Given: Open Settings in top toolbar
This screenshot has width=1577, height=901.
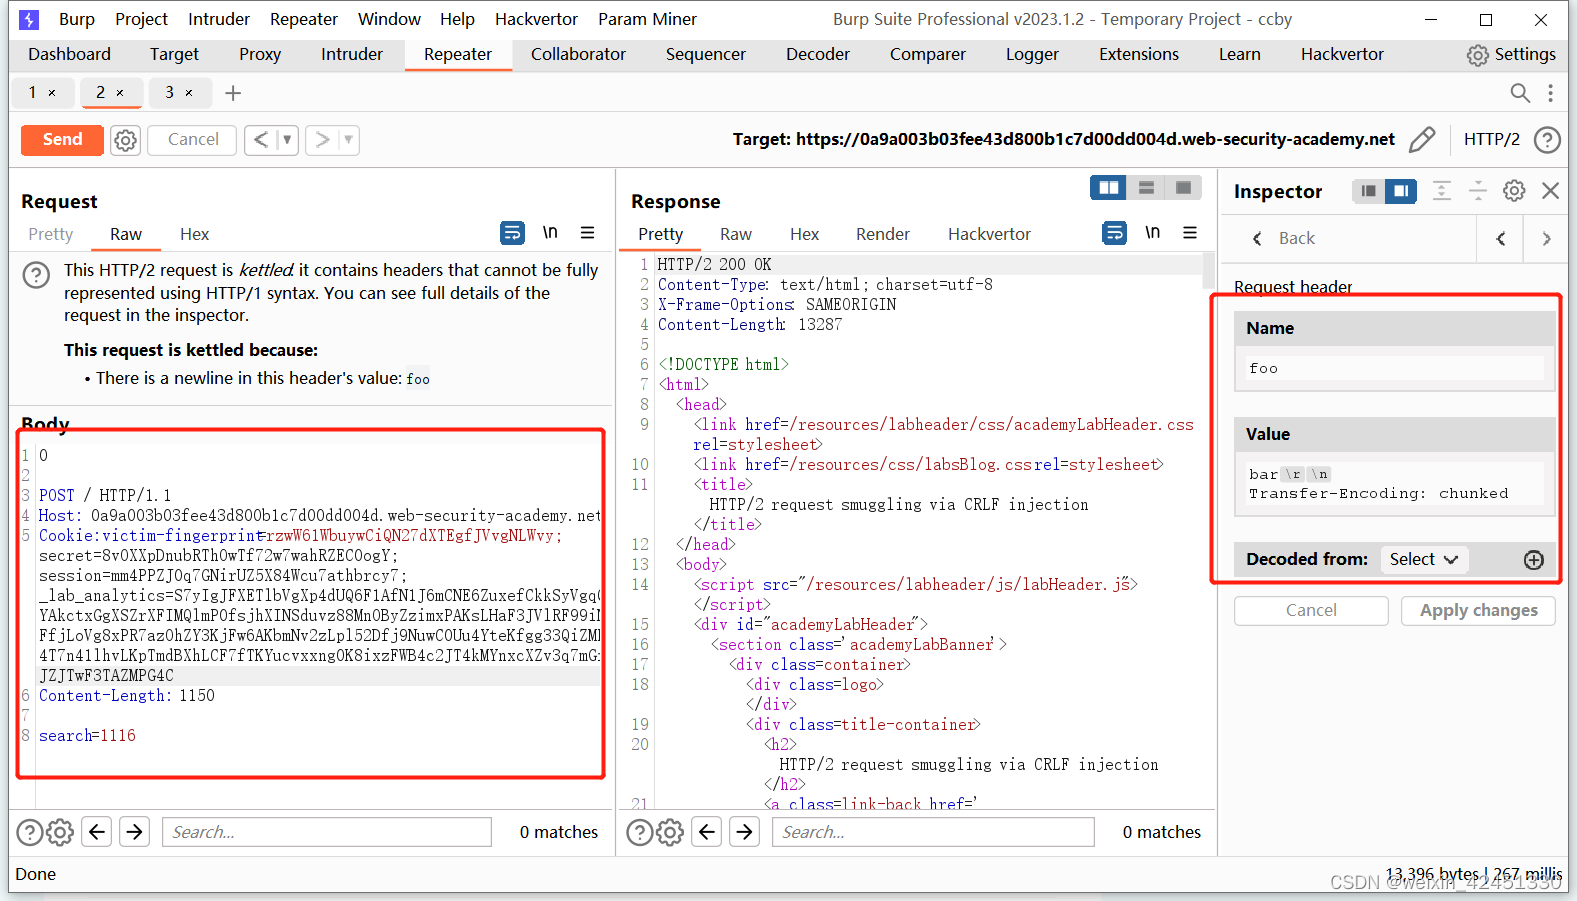Looking at the screenshot, I should click(1511, 54).
